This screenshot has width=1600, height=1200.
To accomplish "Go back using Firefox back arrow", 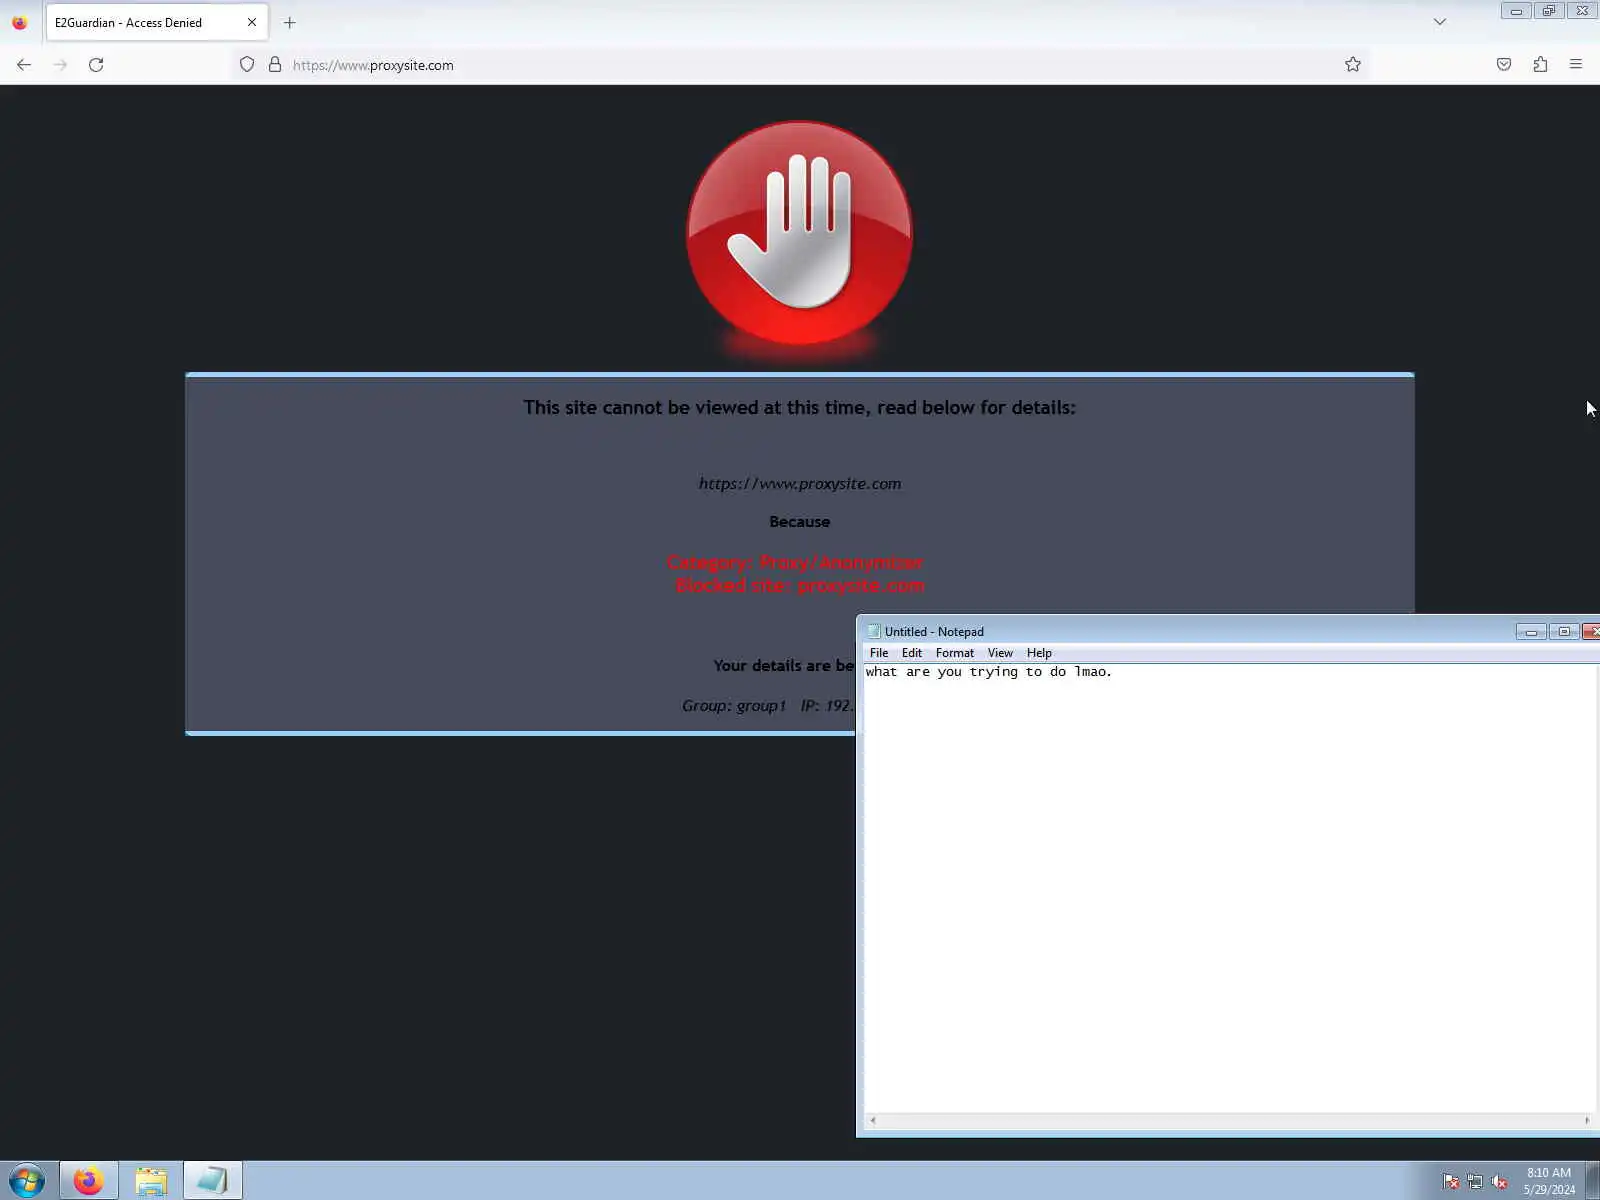I will point(24,65).
